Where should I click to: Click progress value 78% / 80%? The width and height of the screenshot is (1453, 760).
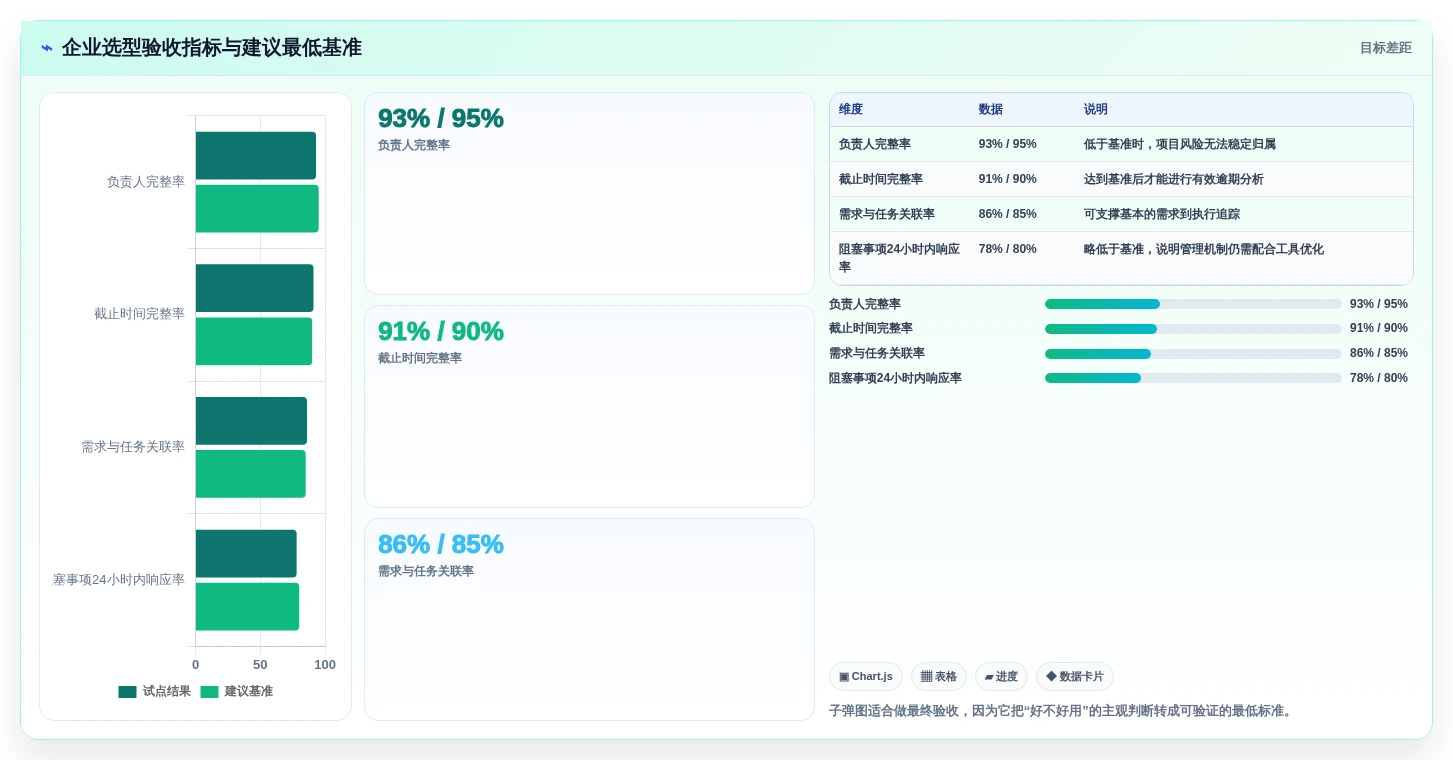click(x=1378, y=378)
